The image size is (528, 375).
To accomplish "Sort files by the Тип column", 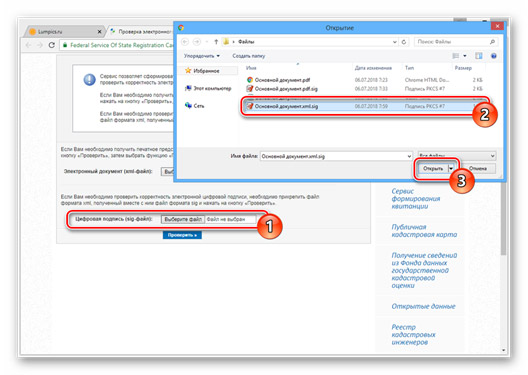I will click(409, 68).
